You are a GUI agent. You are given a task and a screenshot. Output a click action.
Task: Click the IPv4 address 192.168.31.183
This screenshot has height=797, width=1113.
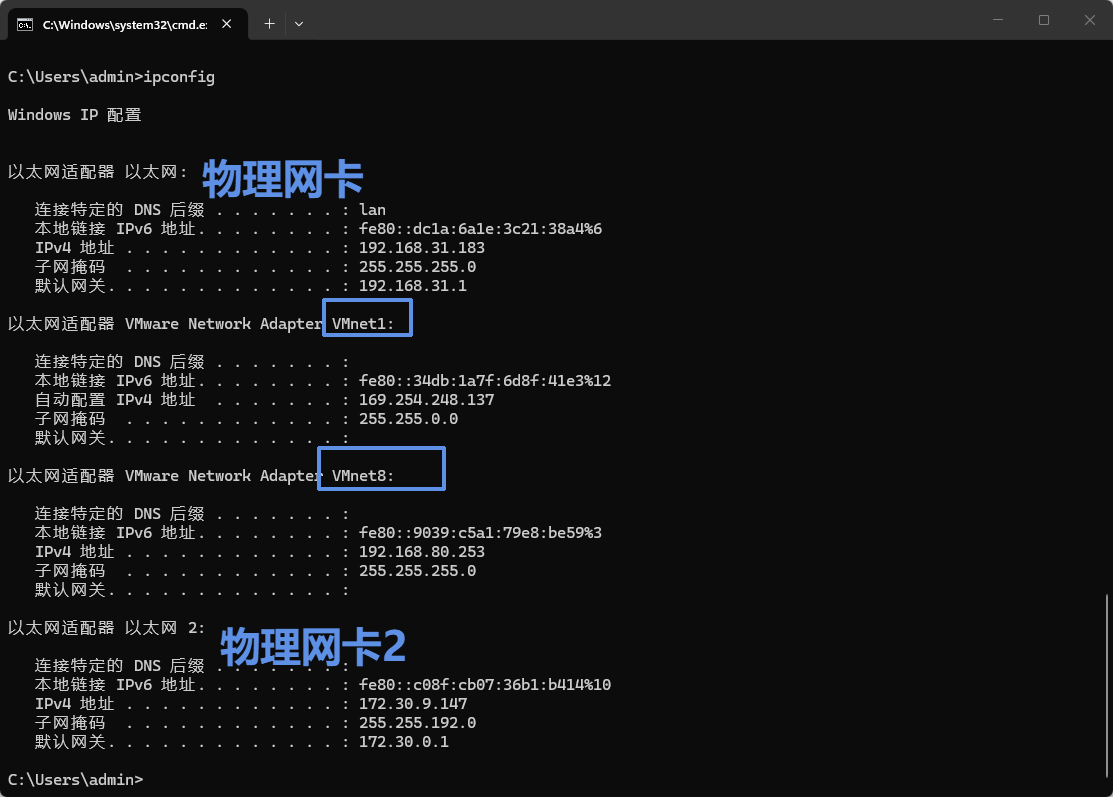point(421,248)
